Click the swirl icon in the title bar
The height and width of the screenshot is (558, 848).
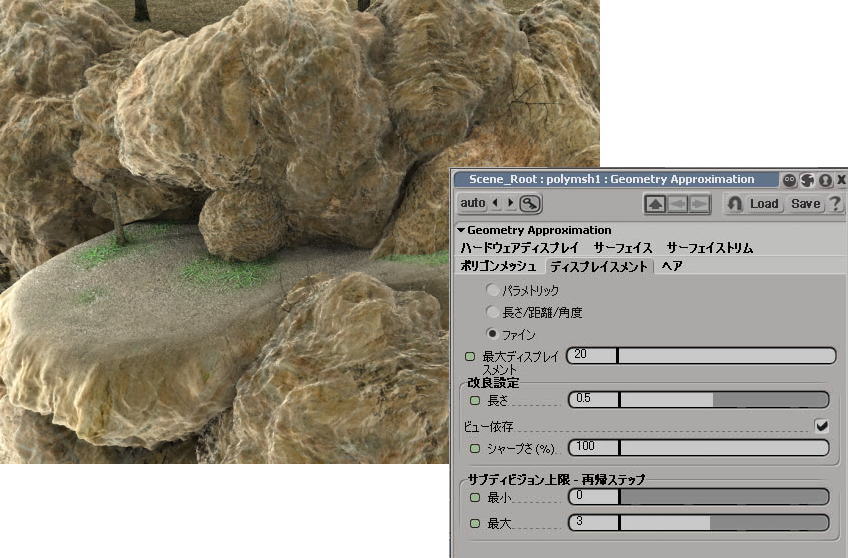tap(808, 180)
